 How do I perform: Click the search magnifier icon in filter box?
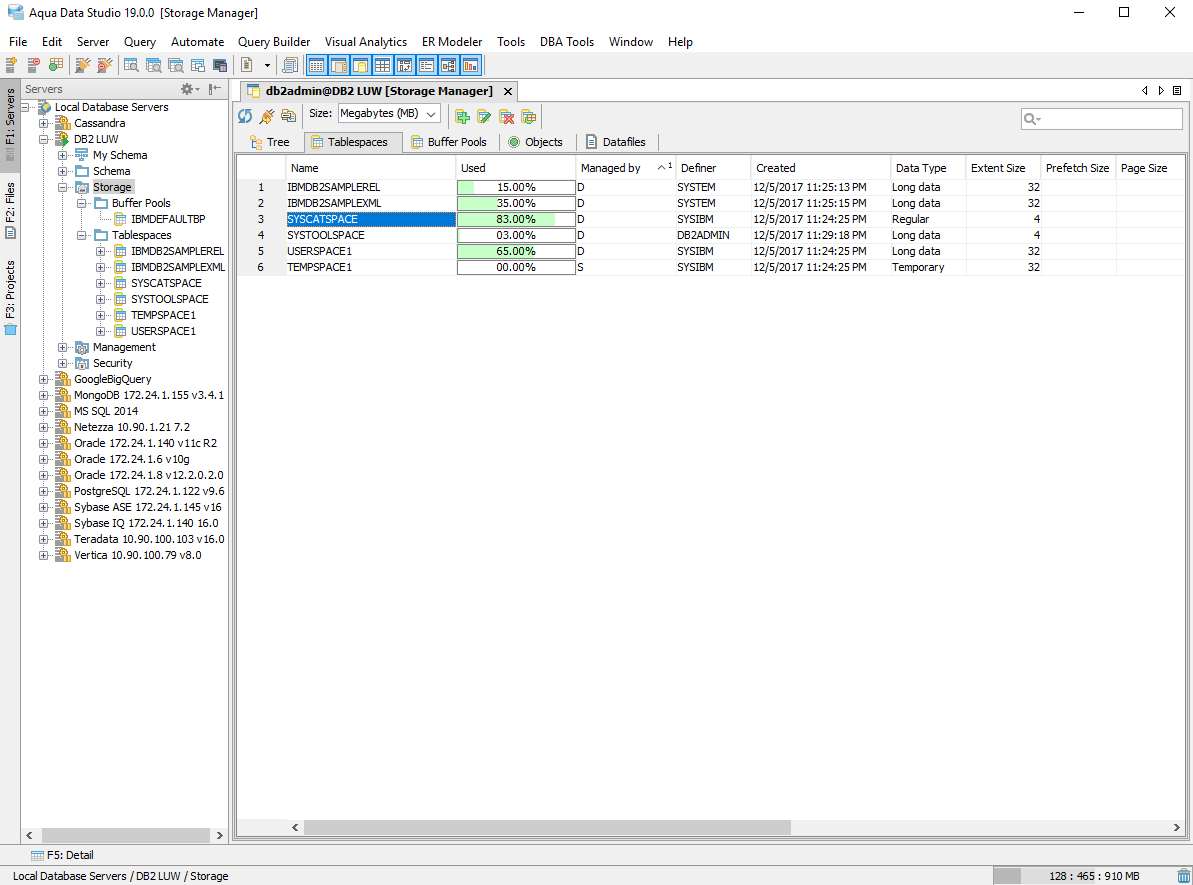pyautogui.click(x=1032, y=119)
